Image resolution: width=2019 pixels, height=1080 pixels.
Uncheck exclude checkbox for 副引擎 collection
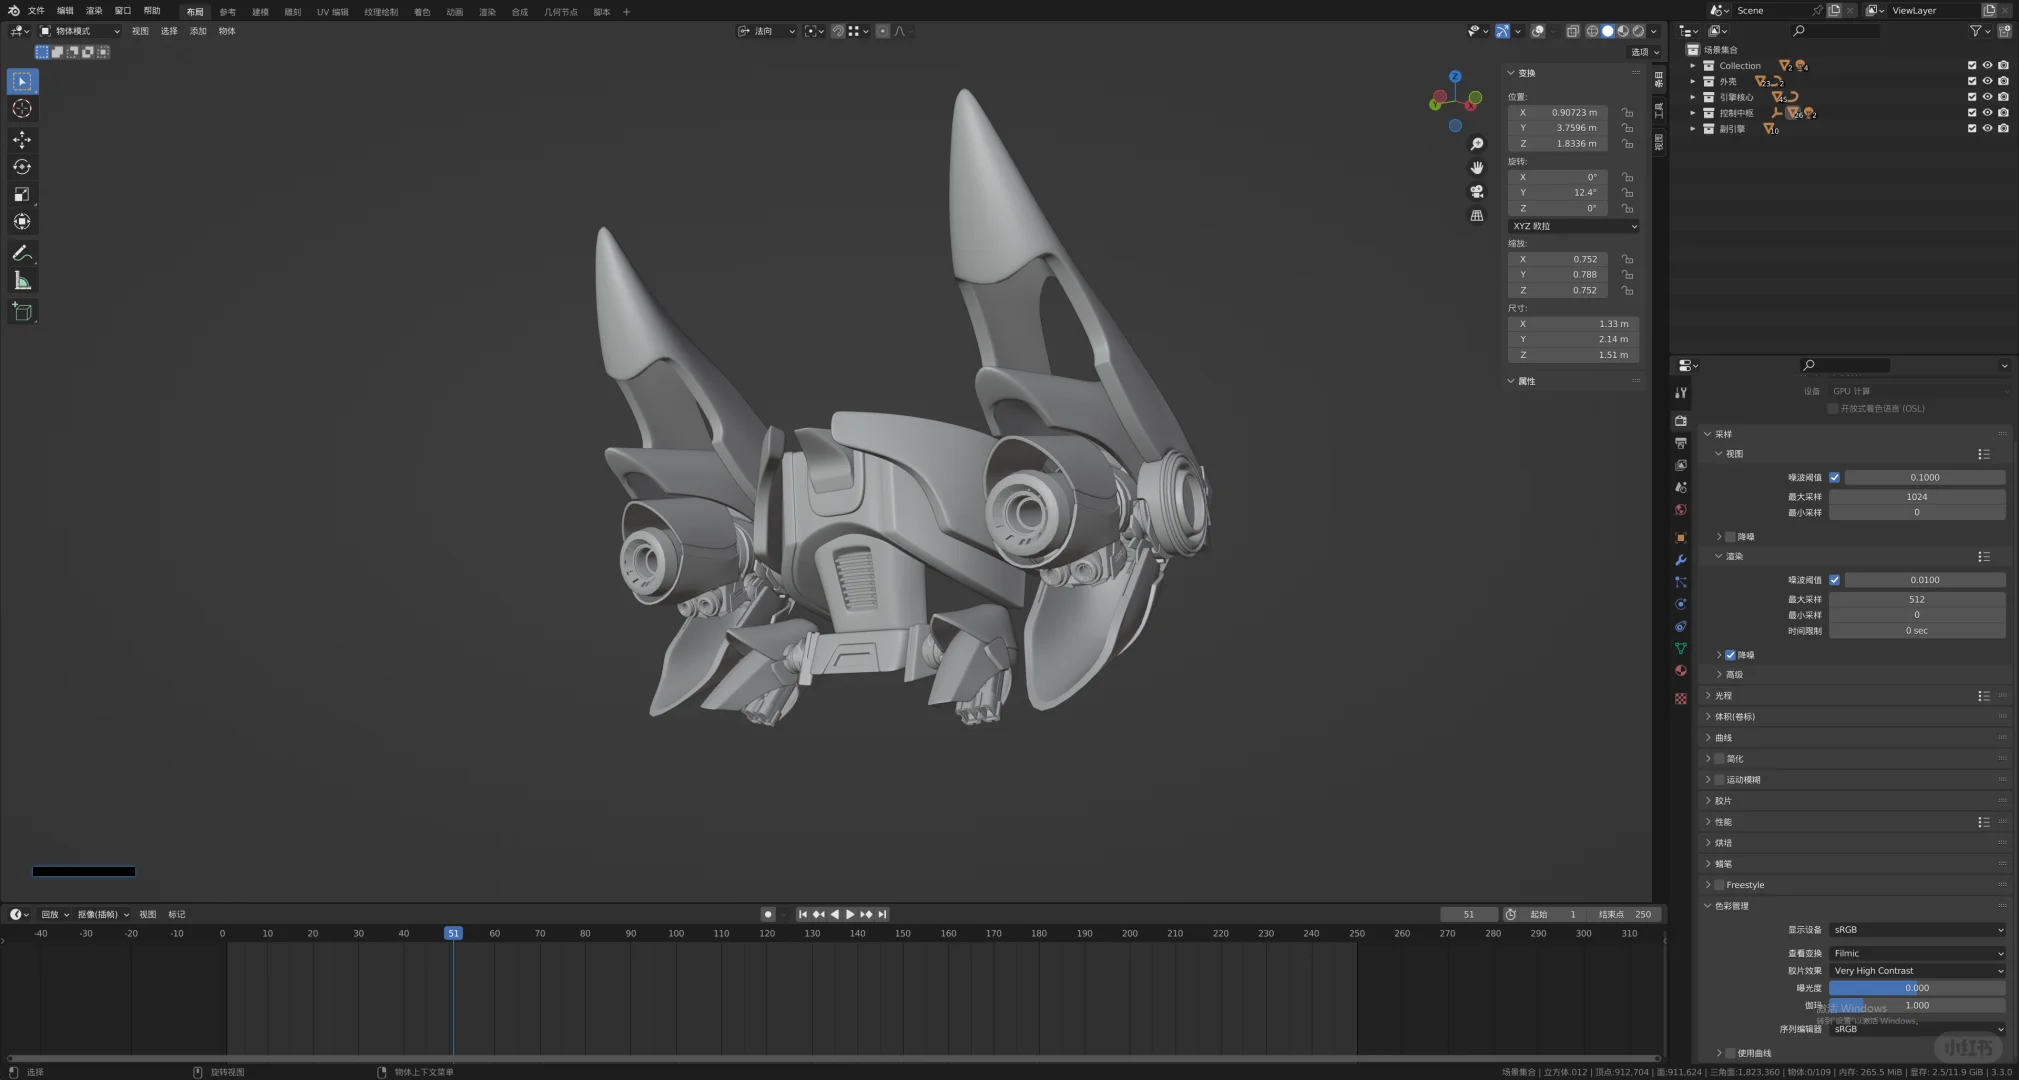pos(1972,129)
